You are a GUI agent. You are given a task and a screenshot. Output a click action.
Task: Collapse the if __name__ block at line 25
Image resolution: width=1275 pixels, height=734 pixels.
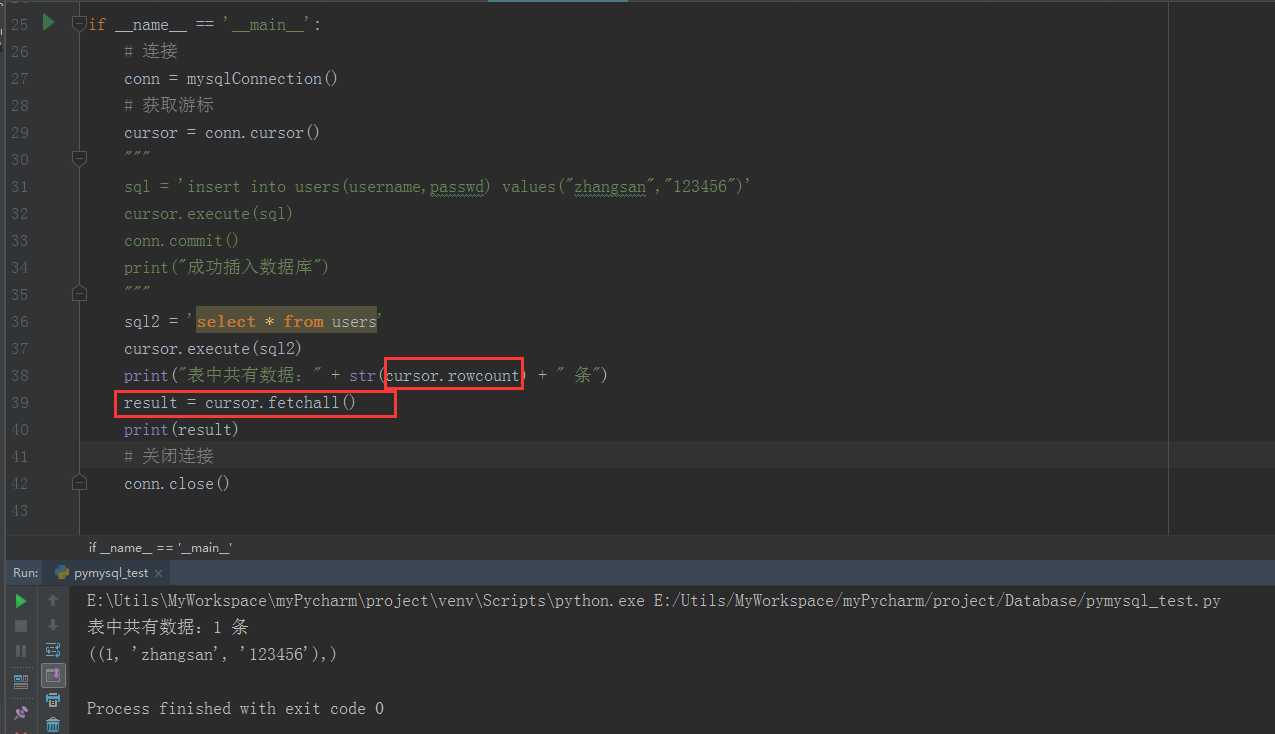point(79,23)
